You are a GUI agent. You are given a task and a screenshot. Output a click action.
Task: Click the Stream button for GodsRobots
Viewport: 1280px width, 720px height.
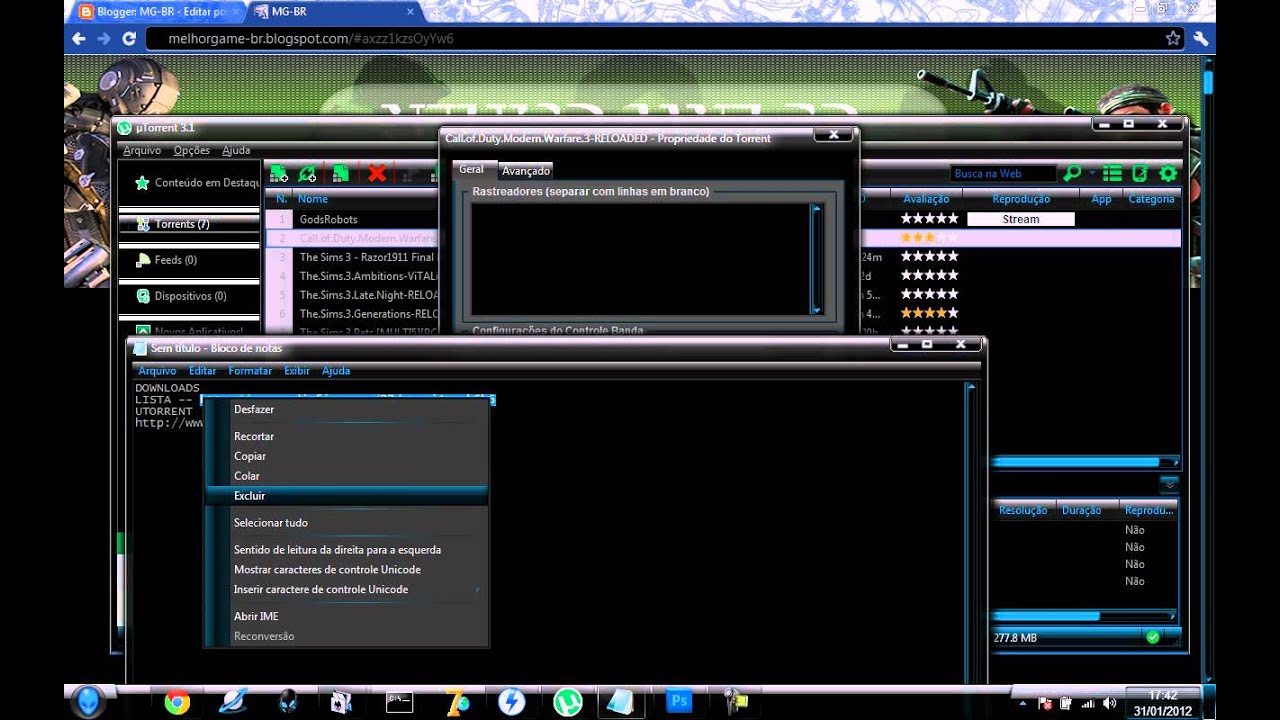(x=1021, y=219)
